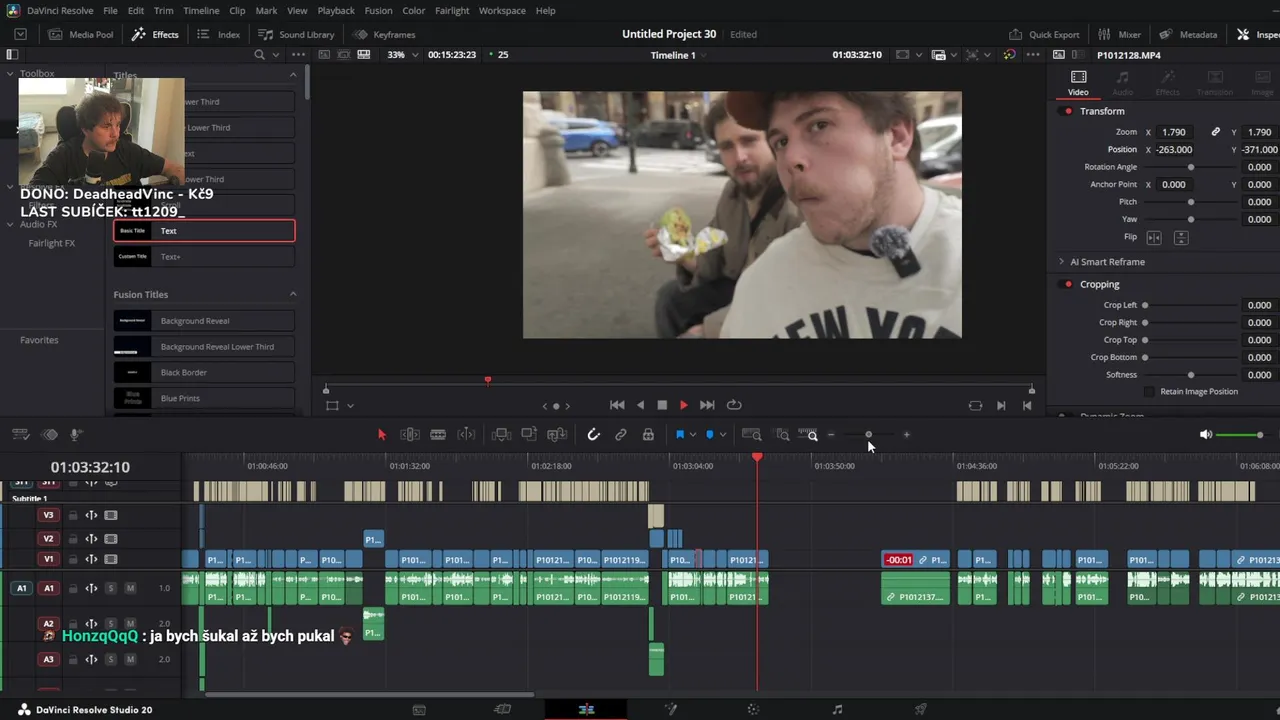Image resolution: width=1280 pixels, height=720 pixels.
Task: Click the red Play button
Action: point(684,405)
